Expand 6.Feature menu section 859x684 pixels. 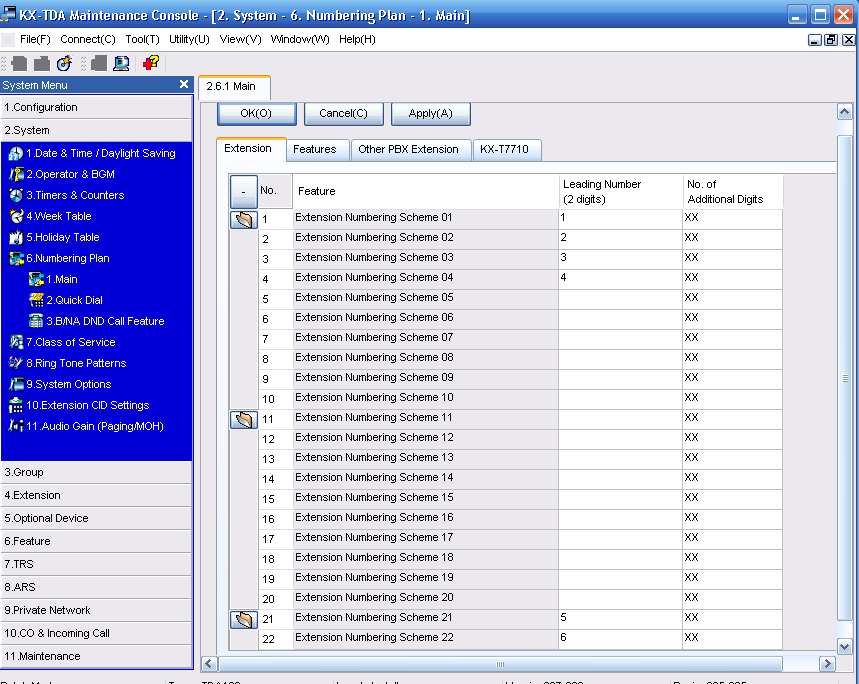(96, 541)
